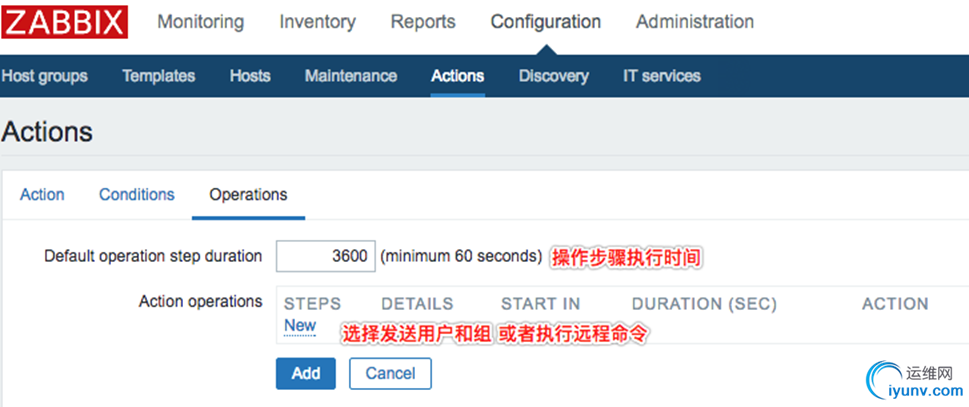Go to Host groups section
The image size is (969, 407).
click(44, 76)
